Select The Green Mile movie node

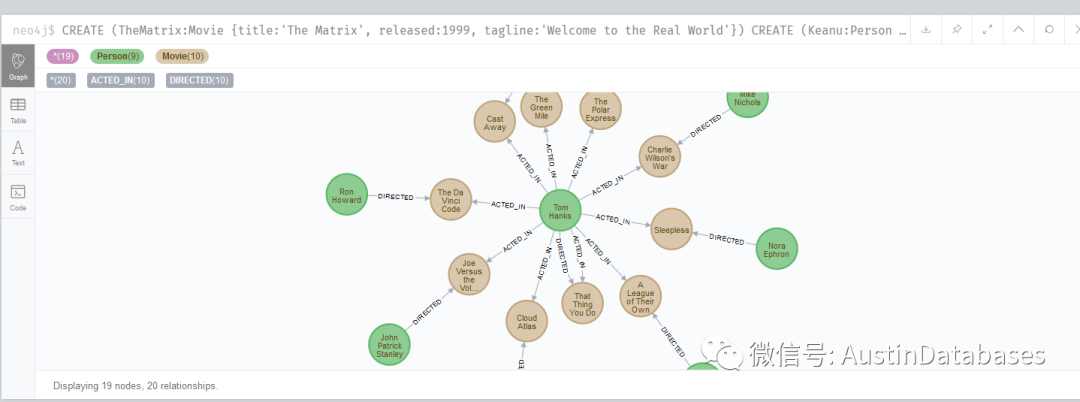click(x=541, y=108)
